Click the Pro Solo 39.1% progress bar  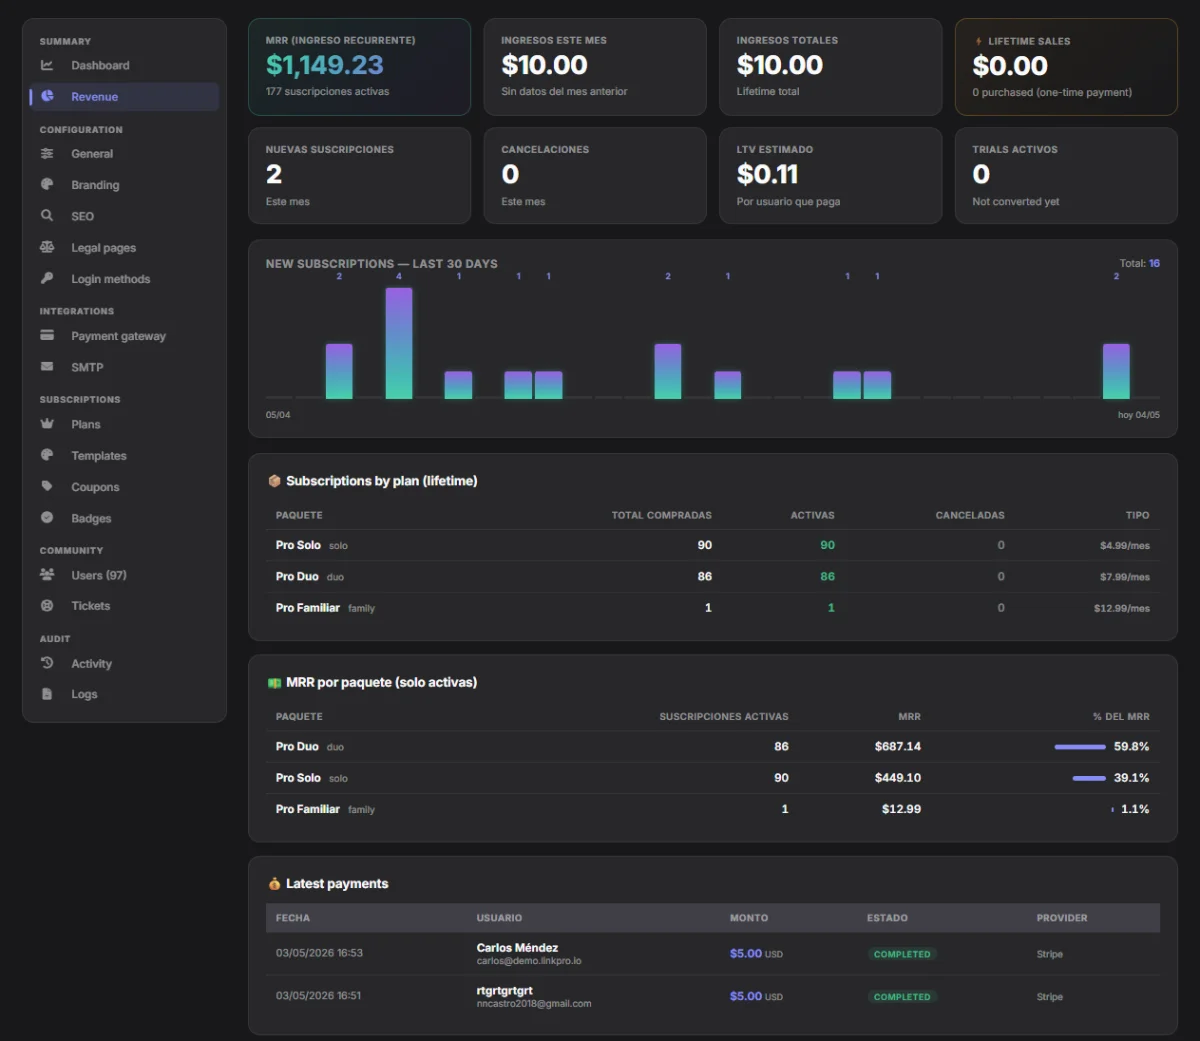point(1089,778)
